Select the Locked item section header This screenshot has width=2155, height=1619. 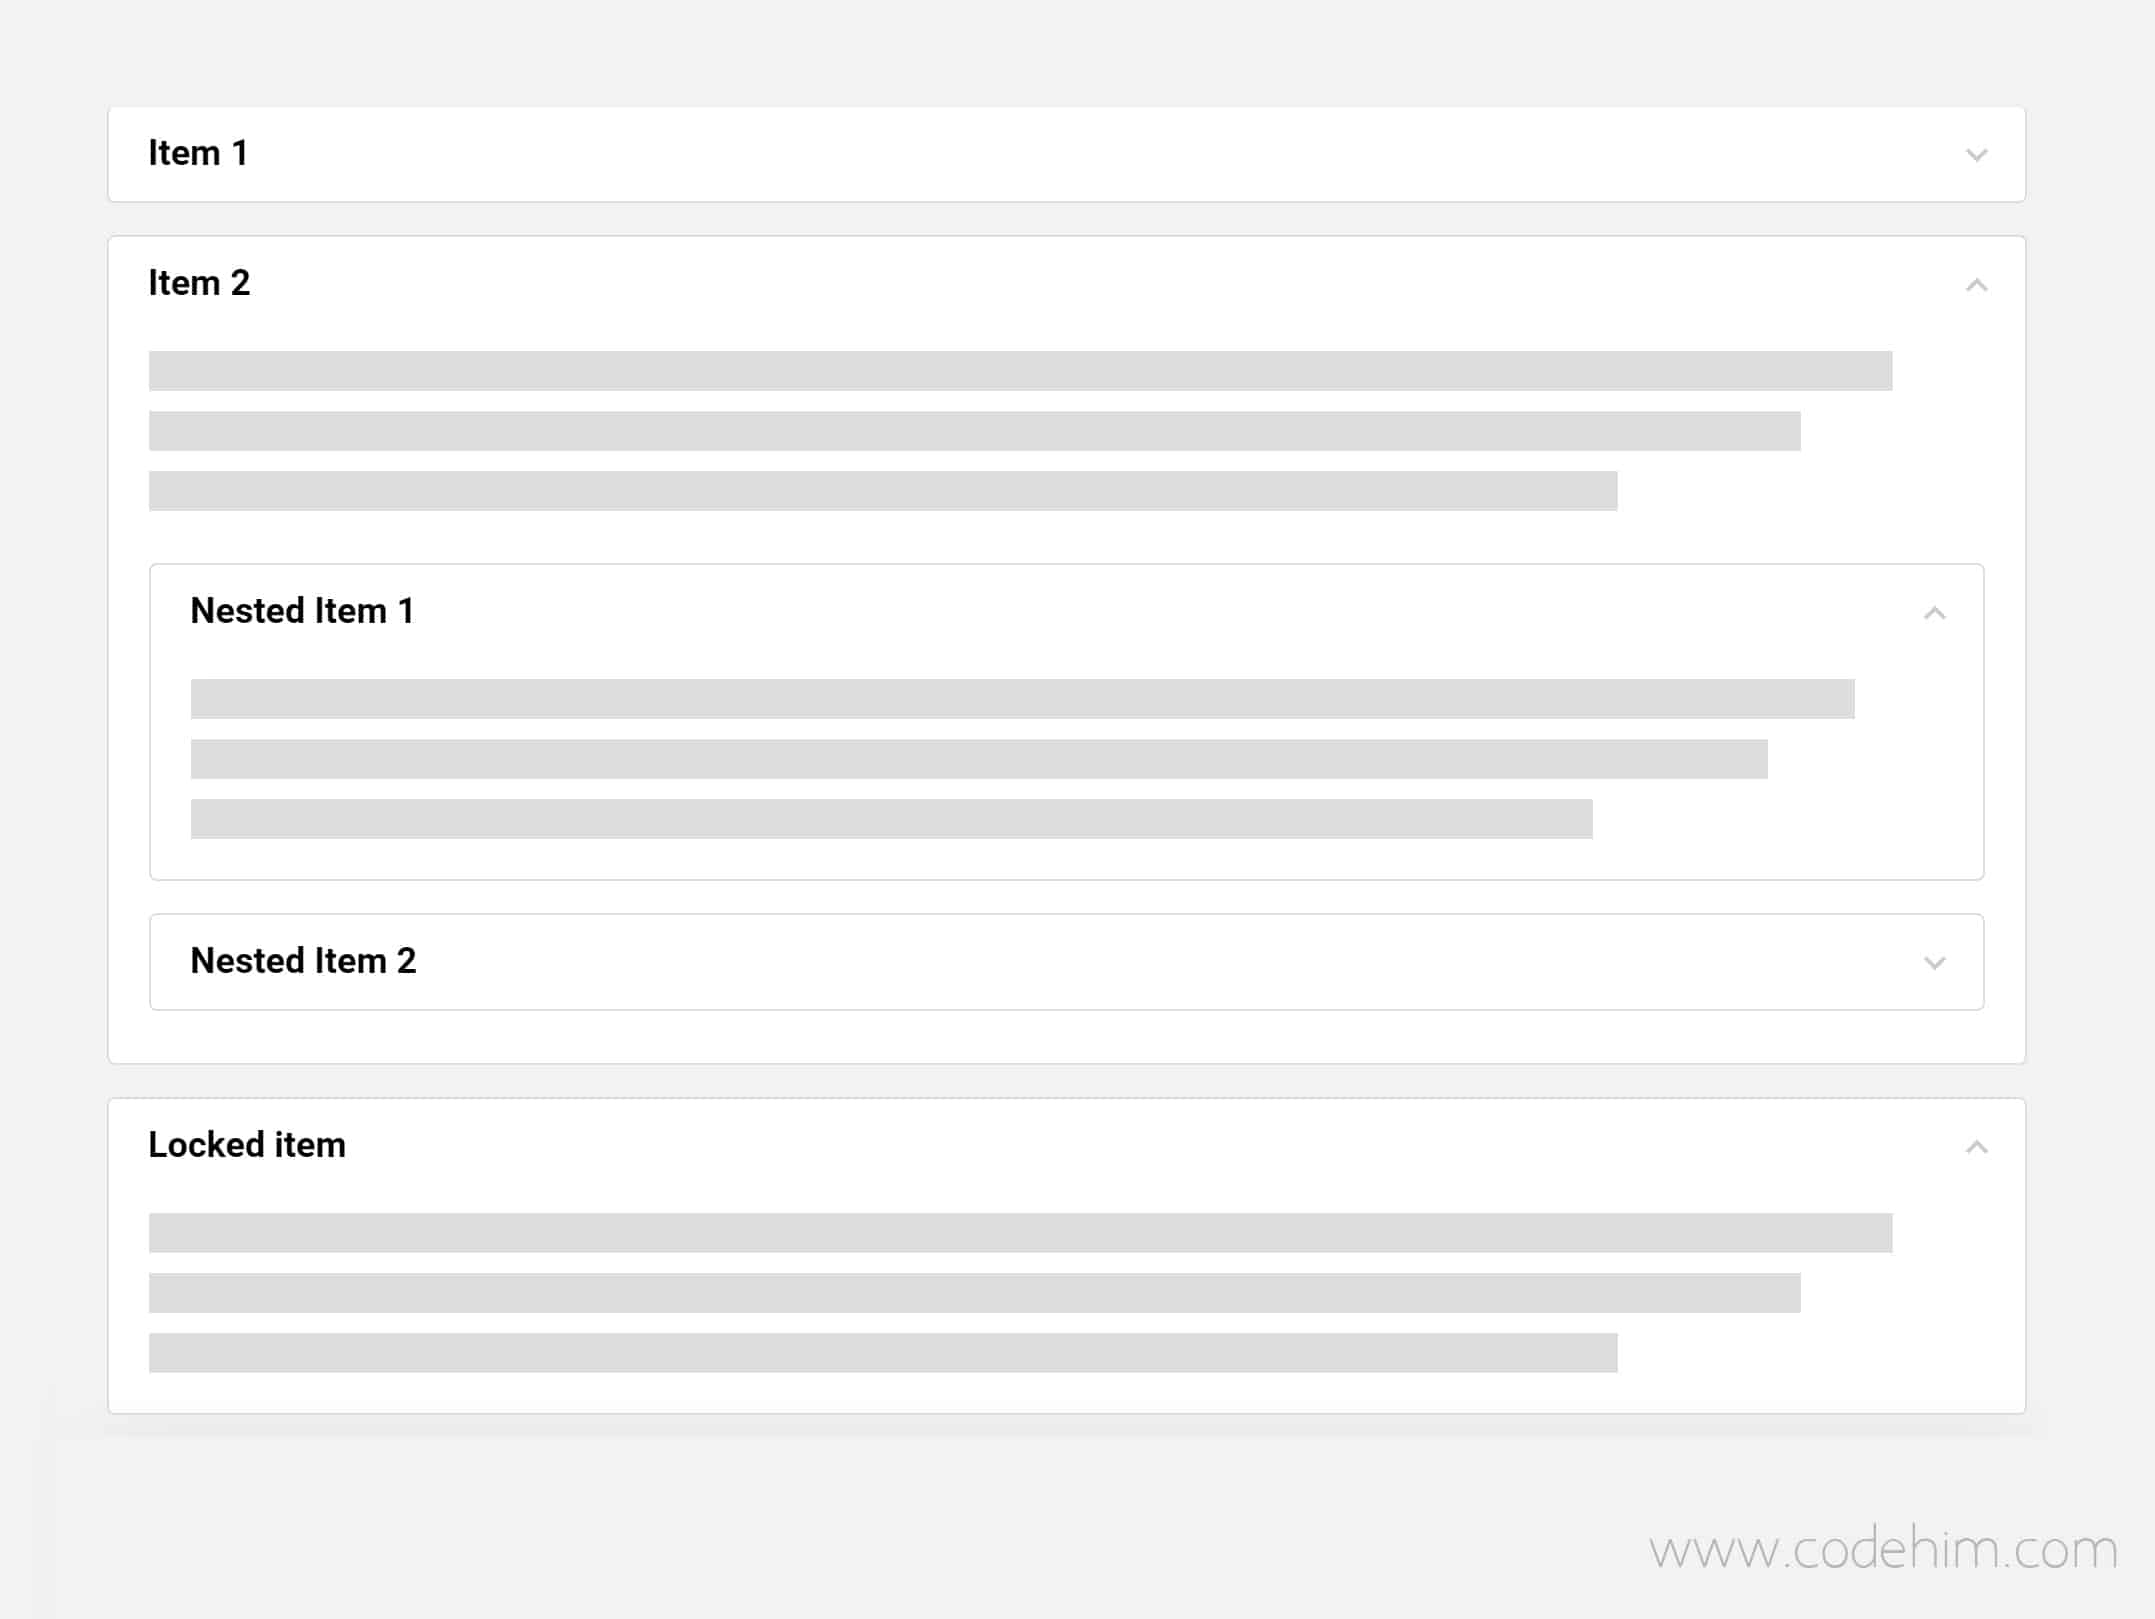[x=1068, y=1145]
